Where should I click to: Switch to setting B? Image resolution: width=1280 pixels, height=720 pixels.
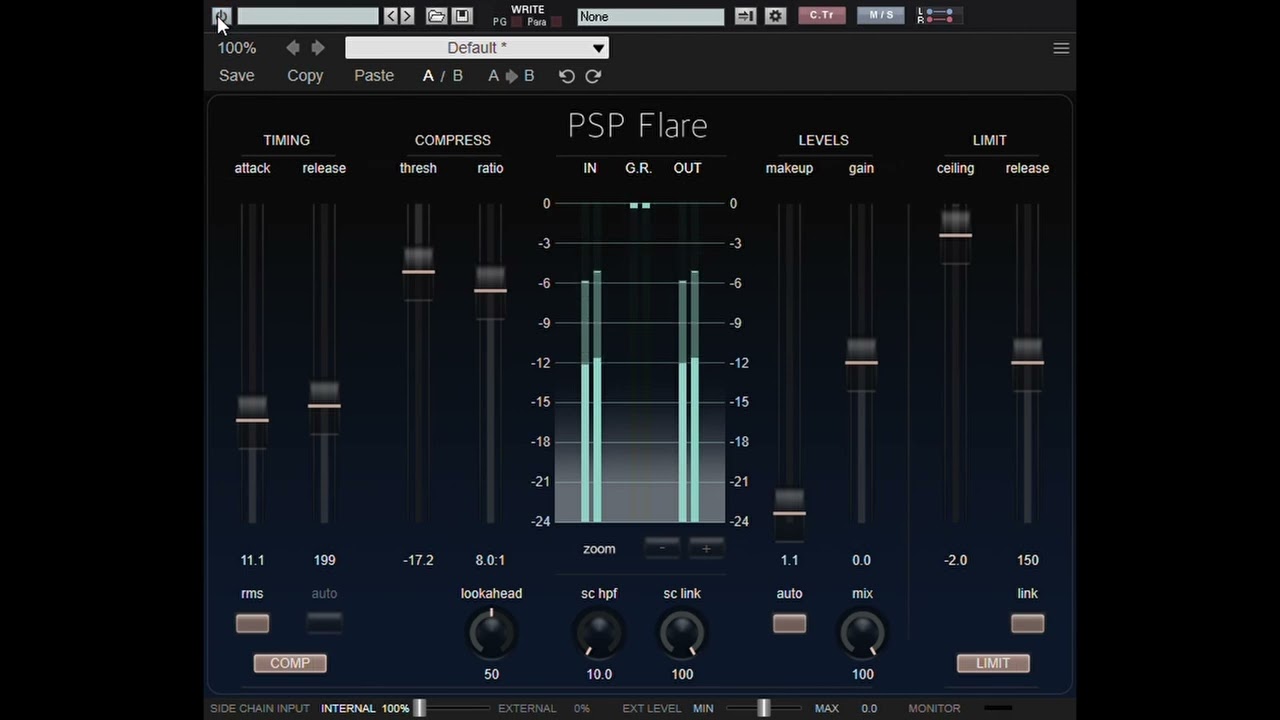point(458,76)
